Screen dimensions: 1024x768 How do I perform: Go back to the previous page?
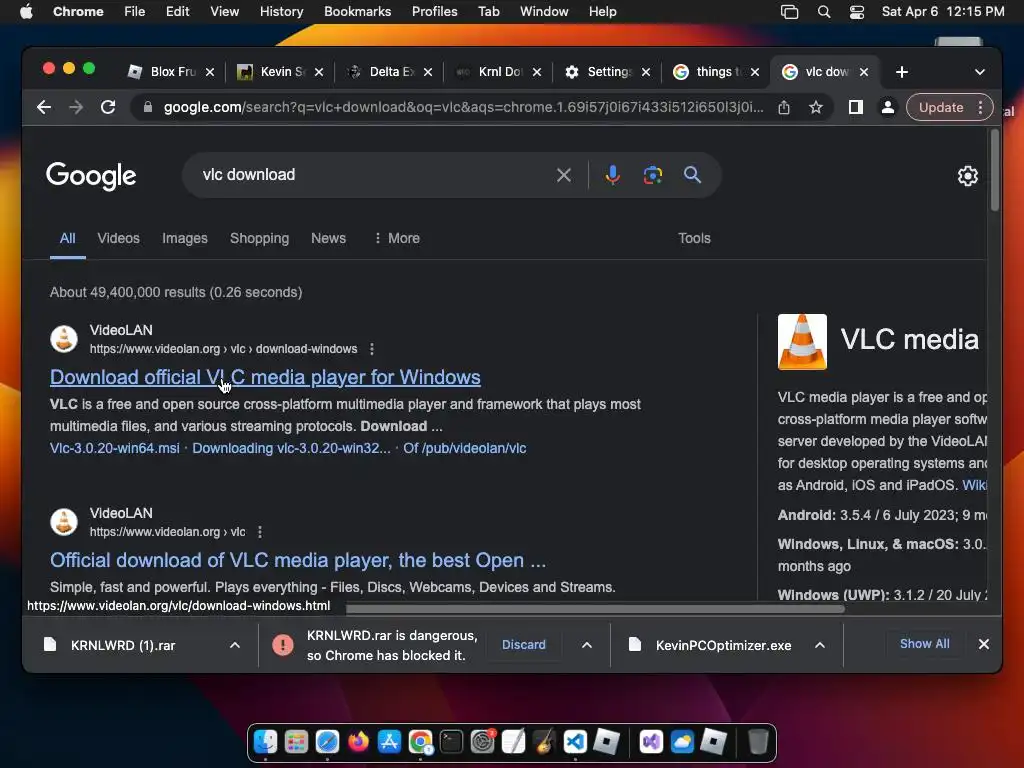point(44,107)
